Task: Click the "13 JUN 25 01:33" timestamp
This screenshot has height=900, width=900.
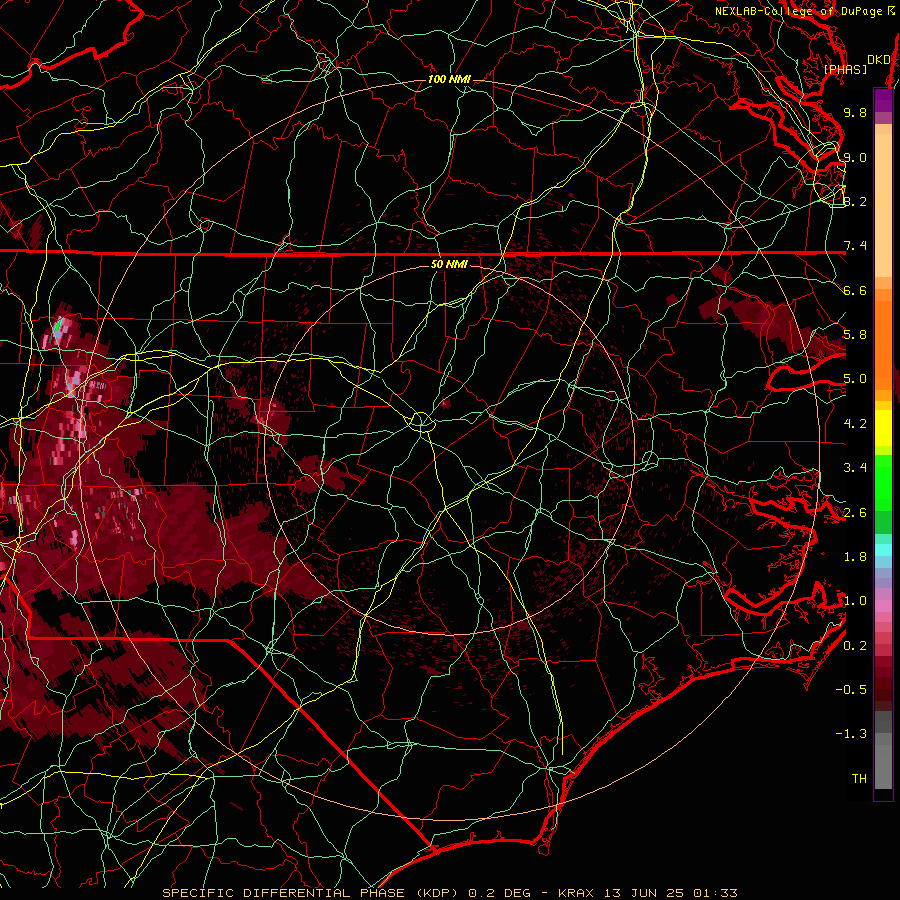Action: (670, 893)
